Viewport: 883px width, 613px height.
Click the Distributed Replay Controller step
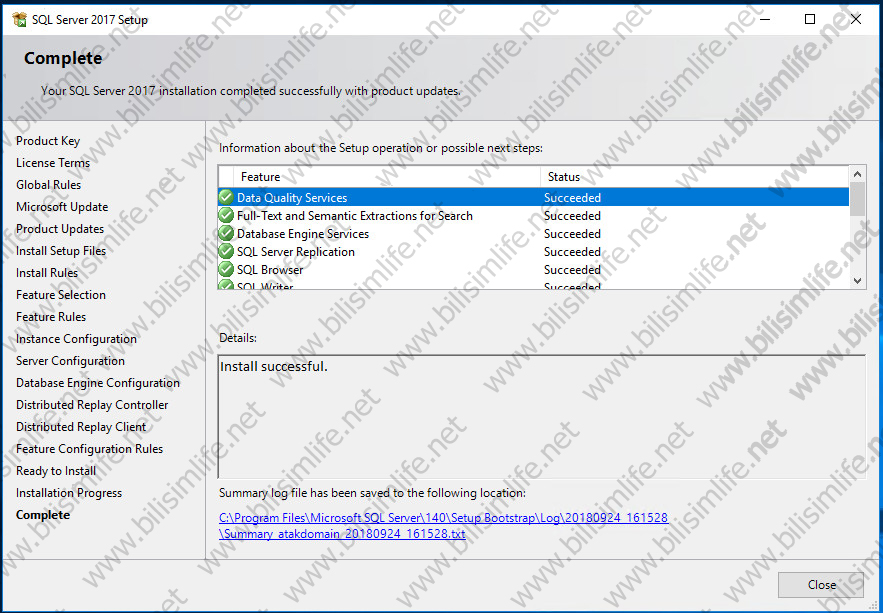(92, 404)
